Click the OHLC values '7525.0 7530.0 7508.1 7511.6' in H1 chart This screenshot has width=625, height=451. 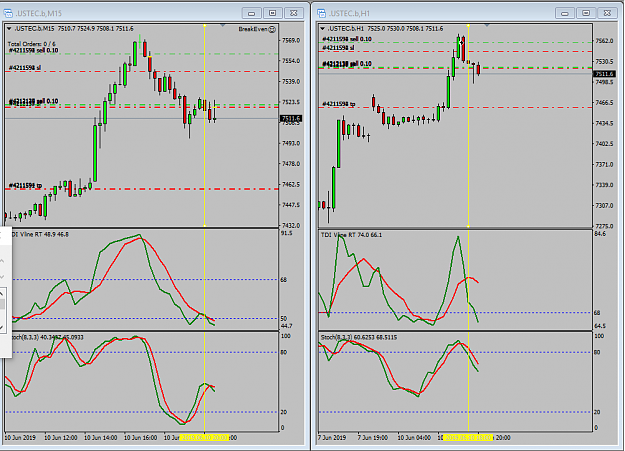pyautogui.click(x=405, y=29)
